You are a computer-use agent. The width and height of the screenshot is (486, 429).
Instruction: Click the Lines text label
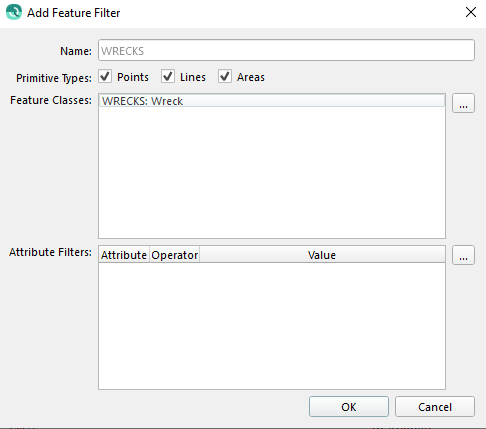[x=193, y=77]
